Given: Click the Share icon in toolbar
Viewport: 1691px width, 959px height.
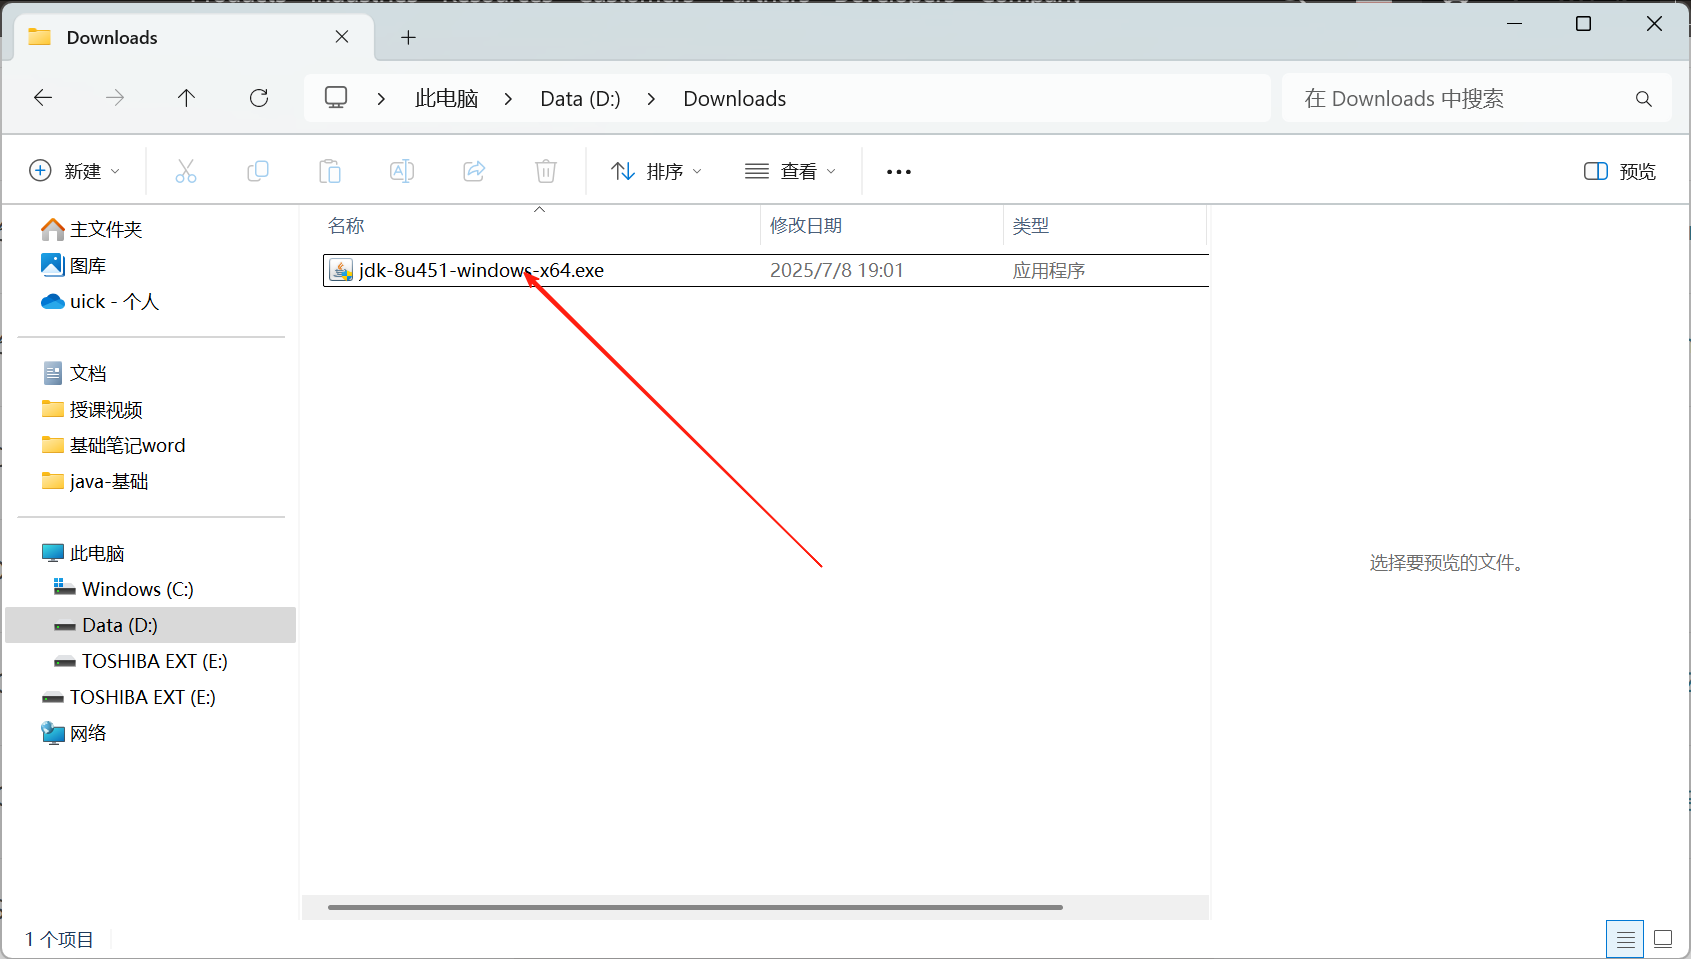Looking at the screenshot, I should pyautogui.click(x=474, y=170).
